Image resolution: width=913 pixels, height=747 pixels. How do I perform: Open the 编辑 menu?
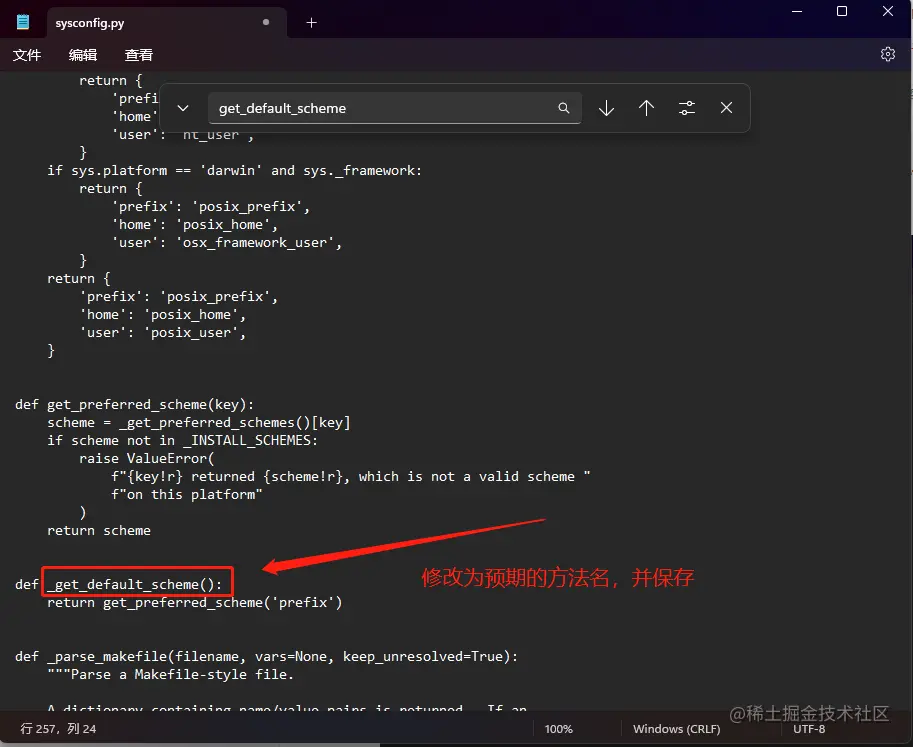(83, 55)
